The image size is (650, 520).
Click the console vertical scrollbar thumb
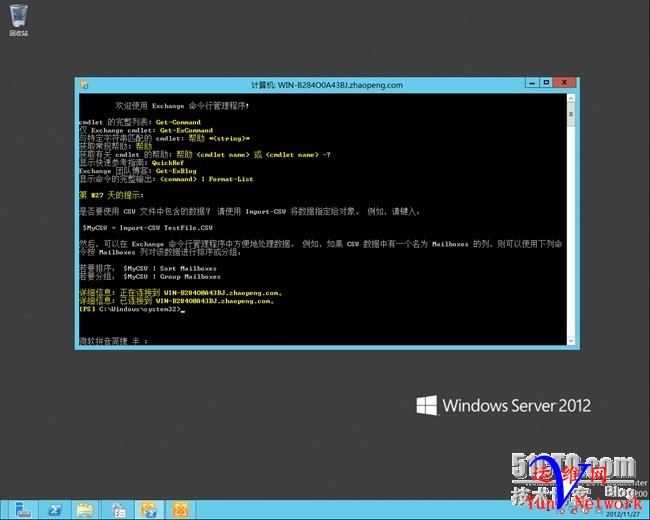[x=571, y=115]
